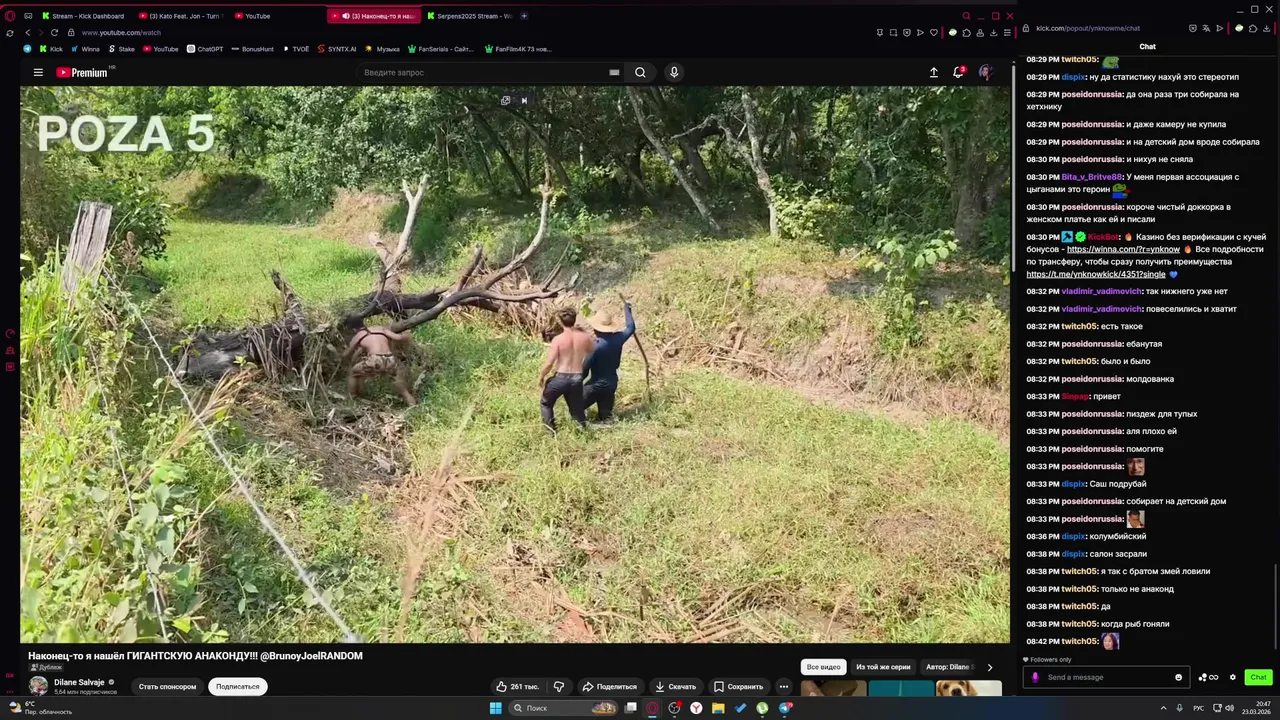The width and height of the screenshot is (1280, 720).
Task: Click Сохранить save button
Action: coord(739,686)
